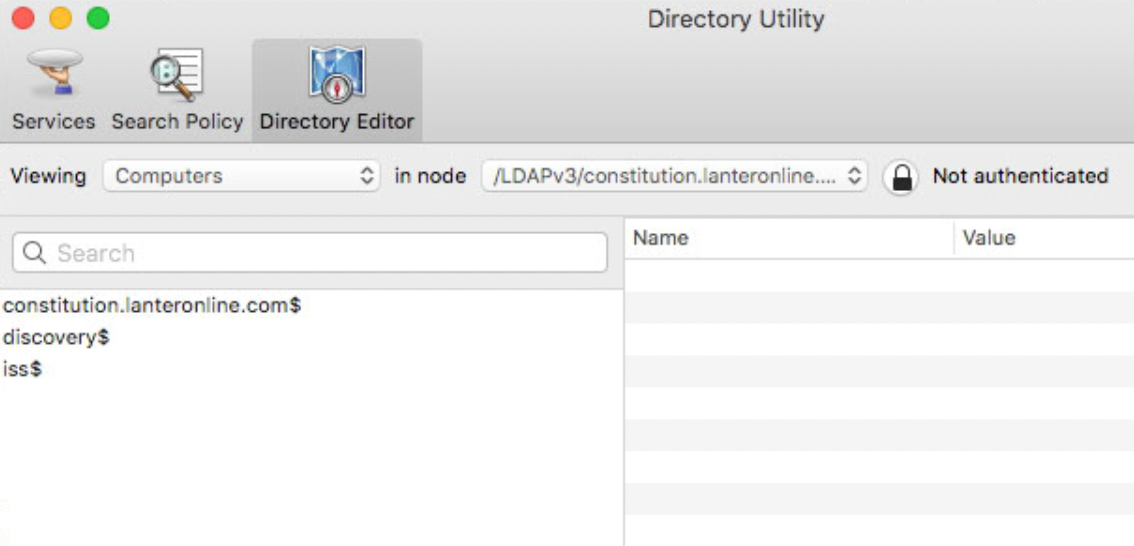Click the magnifying glass in search field

tap(35, 253)
